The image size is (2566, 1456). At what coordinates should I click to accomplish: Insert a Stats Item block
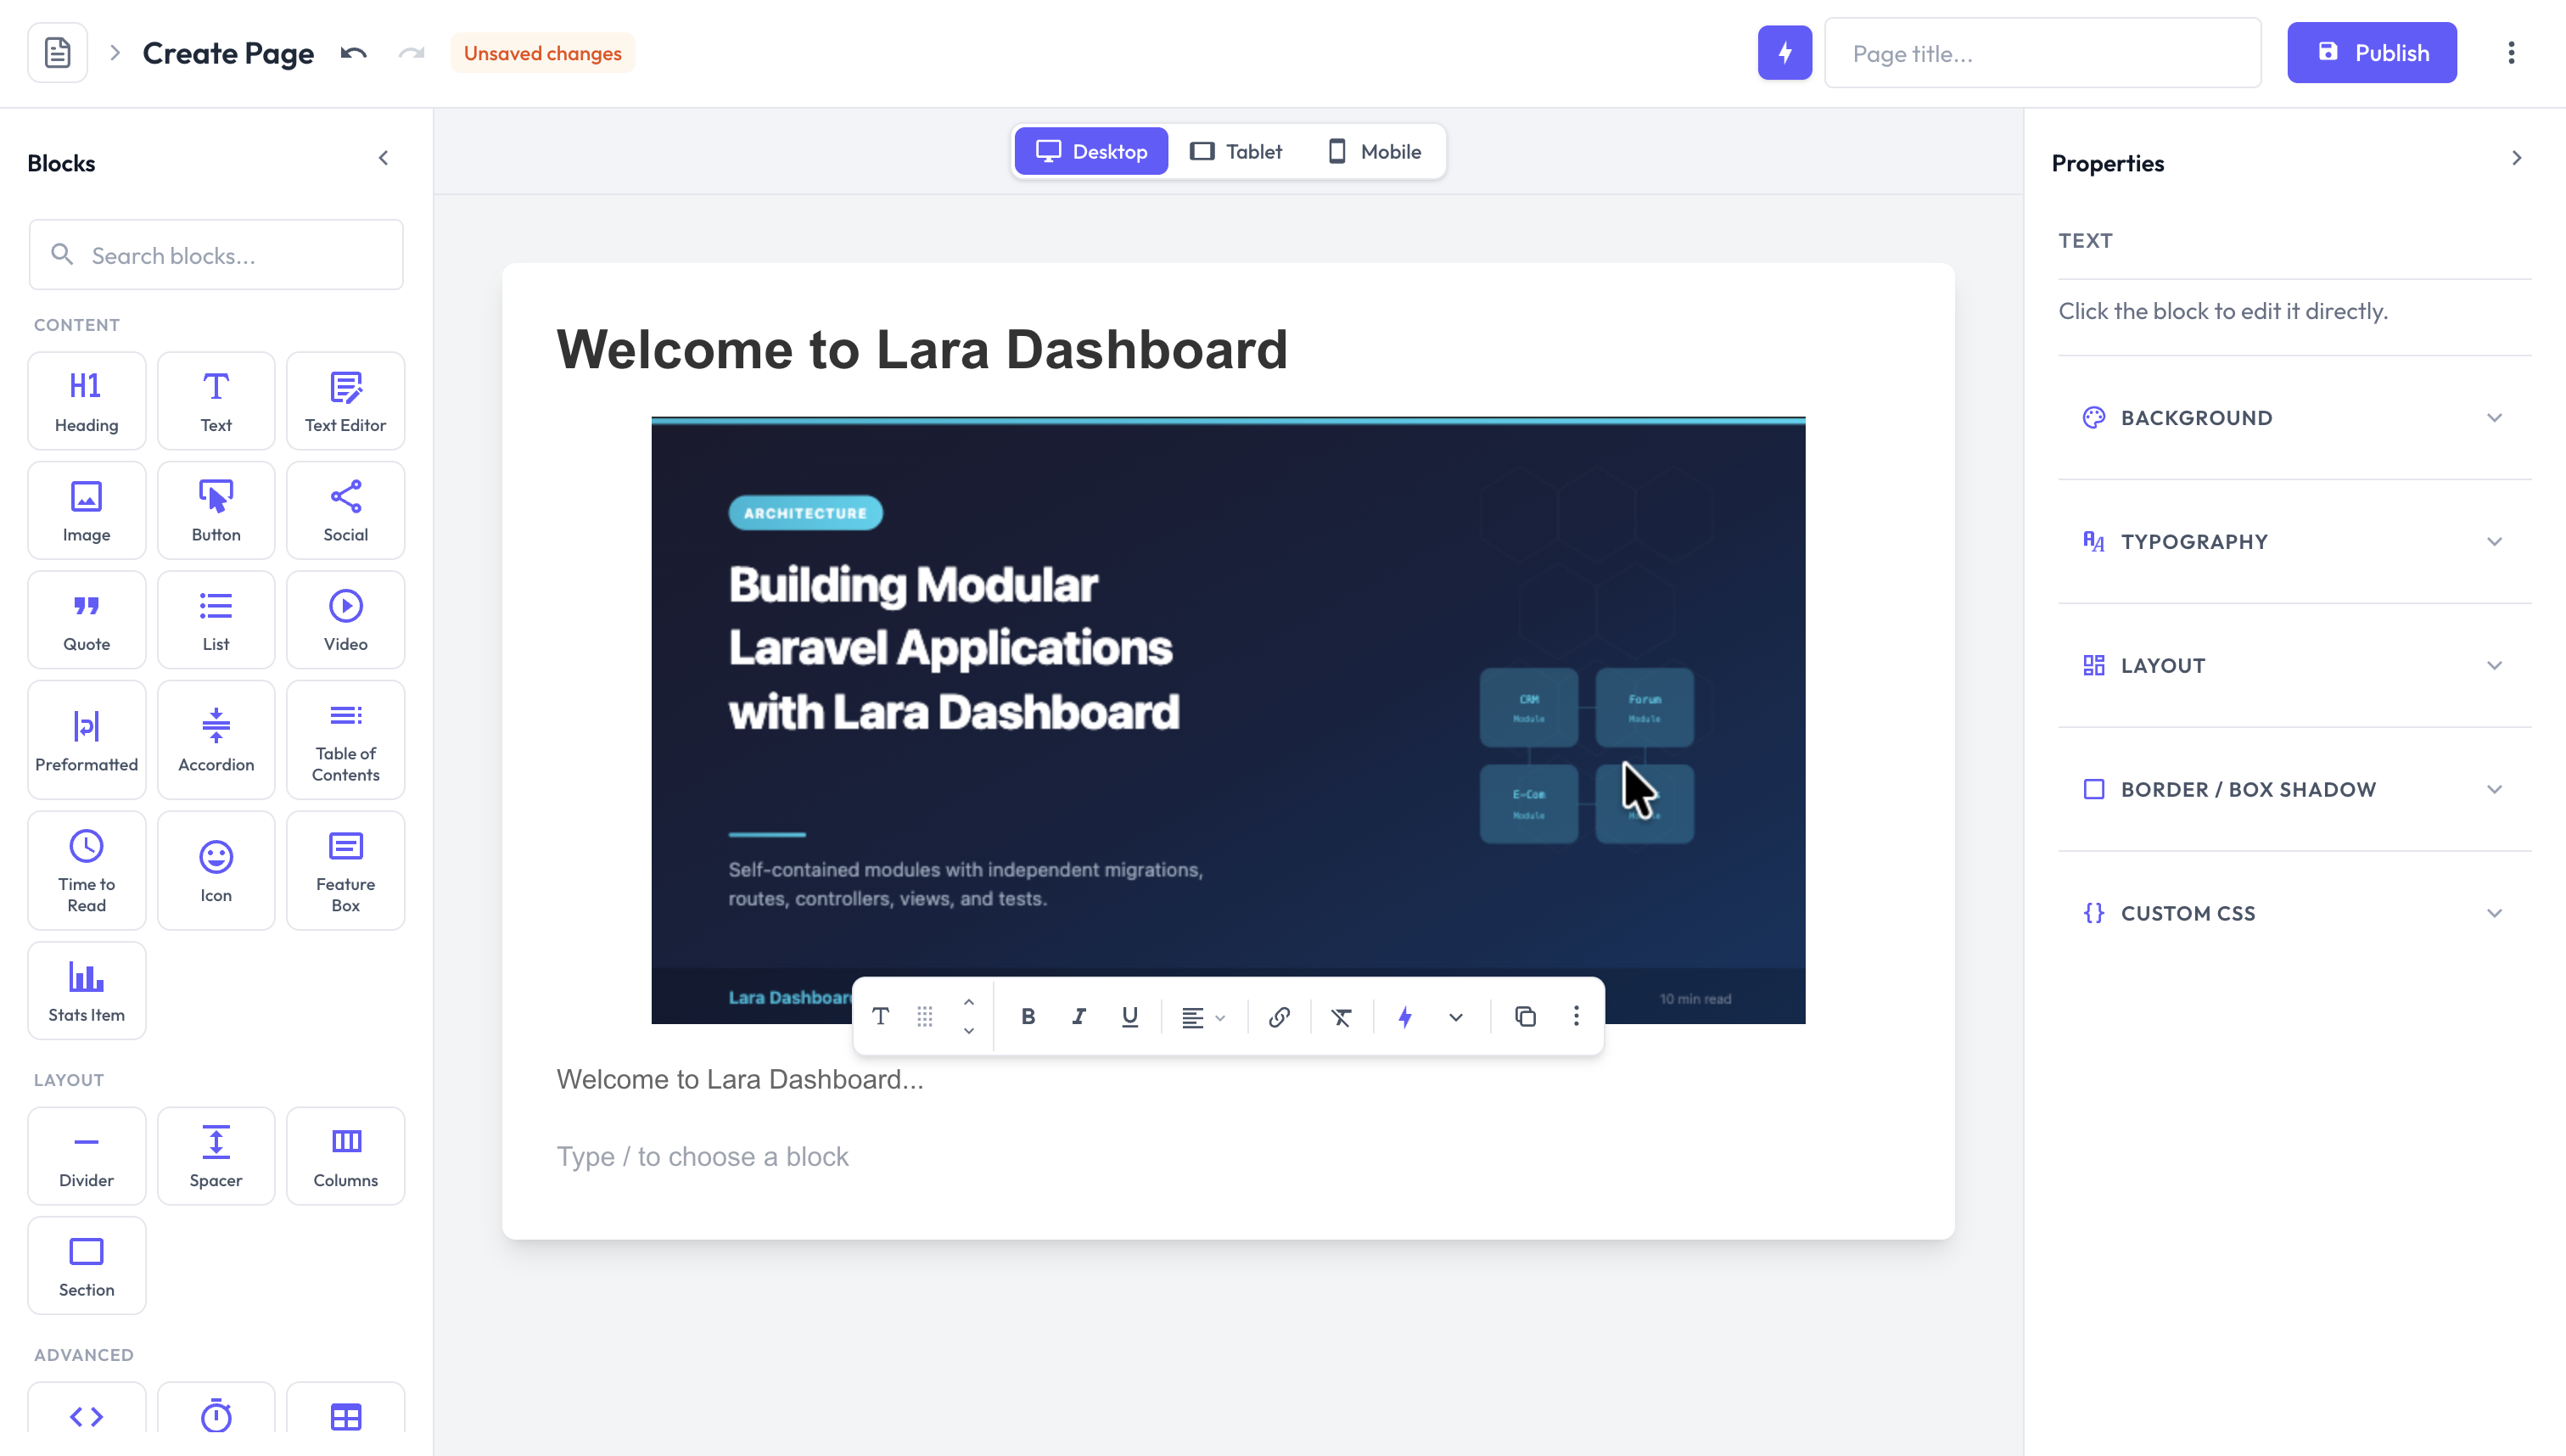[x=86, y=990]
